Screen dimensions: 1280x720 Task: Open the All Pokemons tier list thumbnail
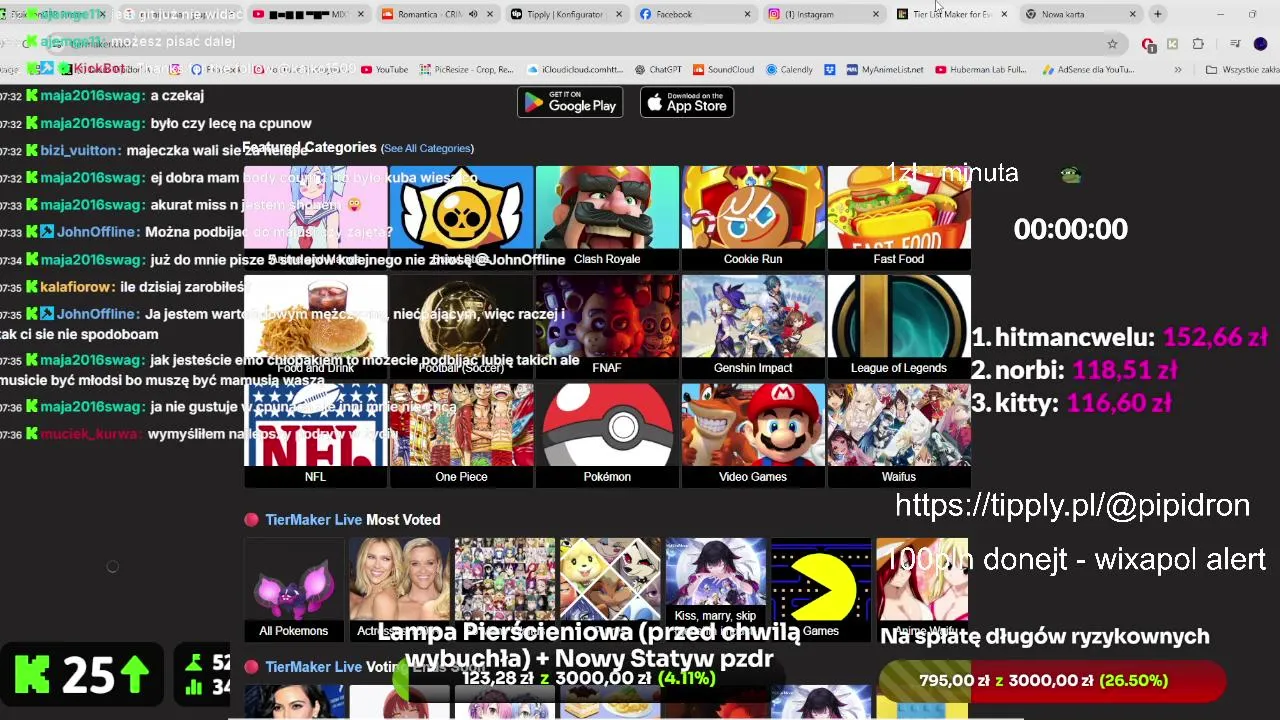click(x=294, y=589)
